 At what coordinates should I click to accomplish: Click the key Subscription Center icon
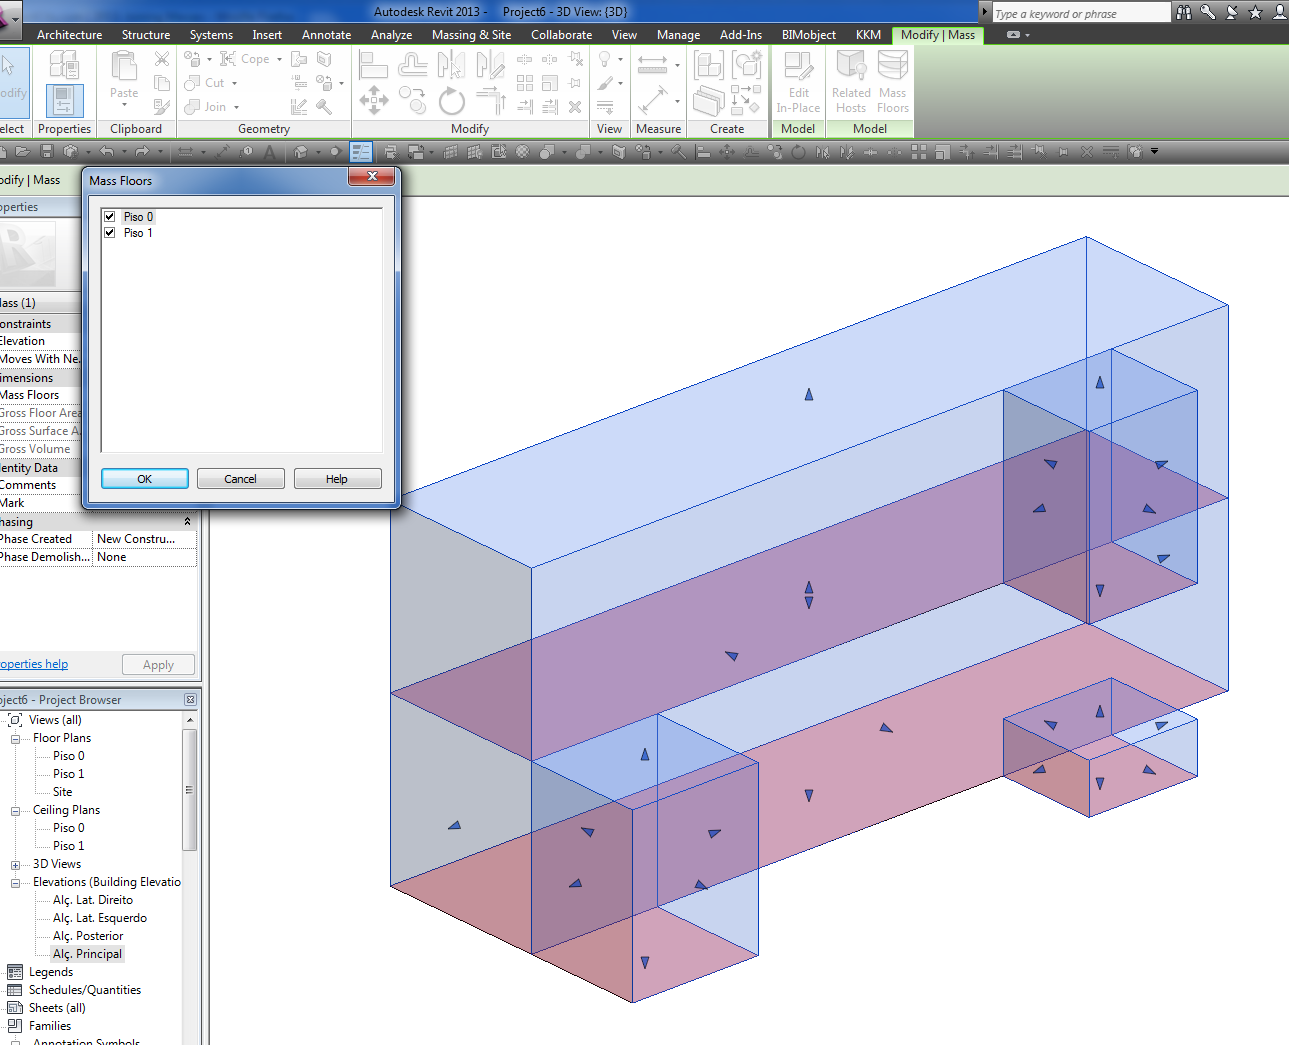point(1208,12)
